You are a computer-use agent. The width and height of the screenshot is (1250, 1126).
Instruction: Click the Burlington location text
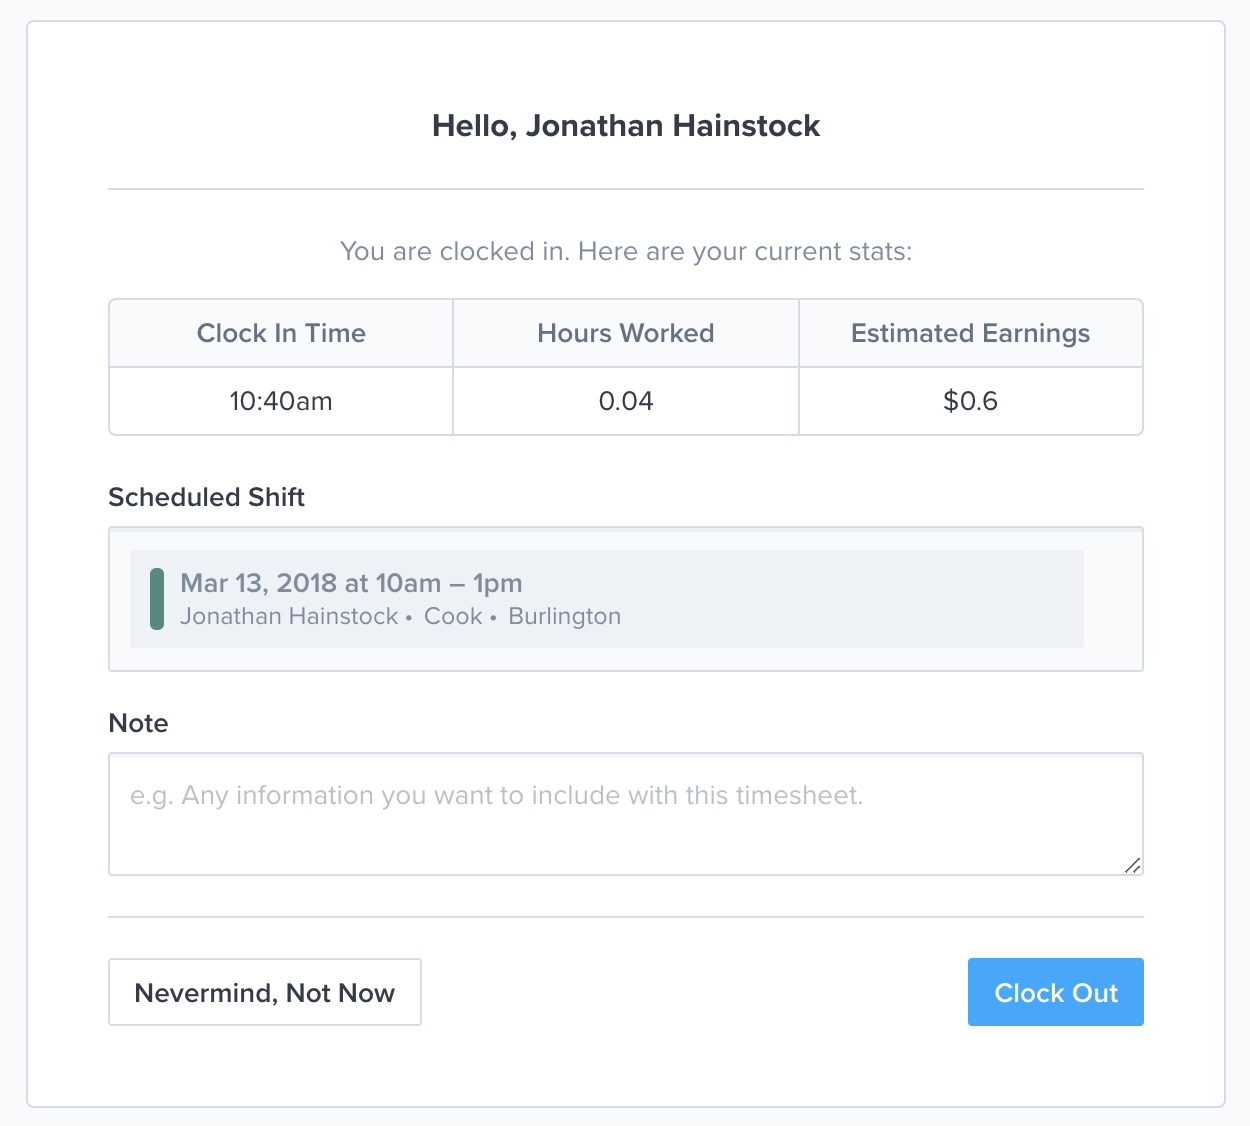565,616
